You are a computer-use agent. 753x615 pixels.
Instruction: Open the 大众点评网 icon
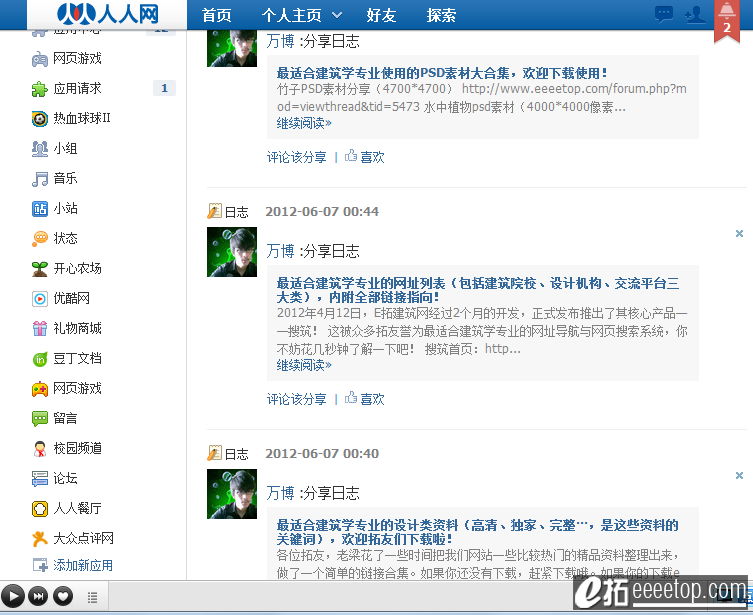[x=40, y=539]
